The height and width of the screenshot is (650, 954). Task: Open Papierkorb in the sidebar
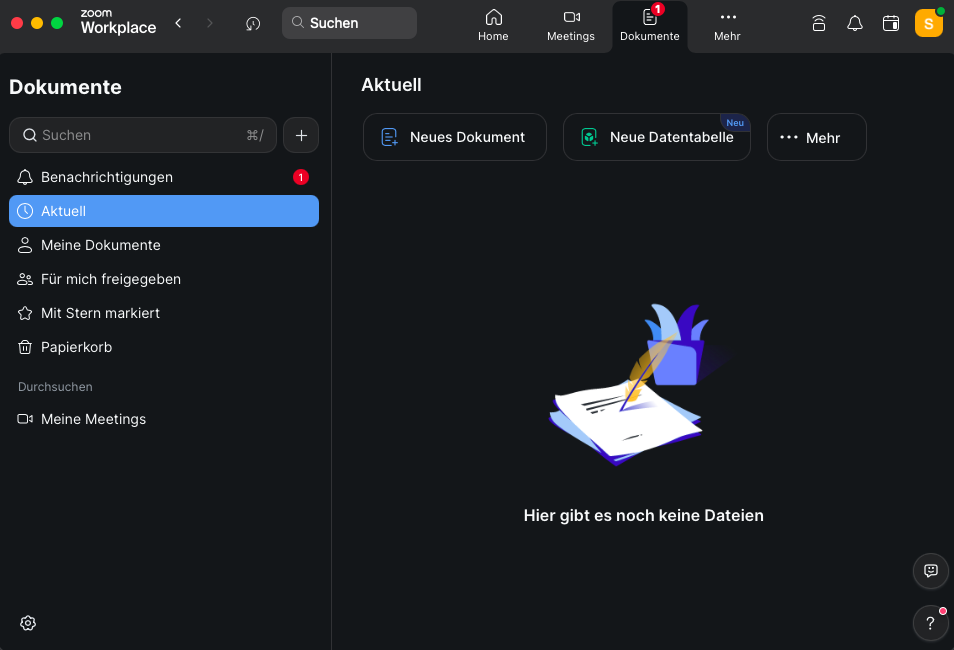click(76, 347)
